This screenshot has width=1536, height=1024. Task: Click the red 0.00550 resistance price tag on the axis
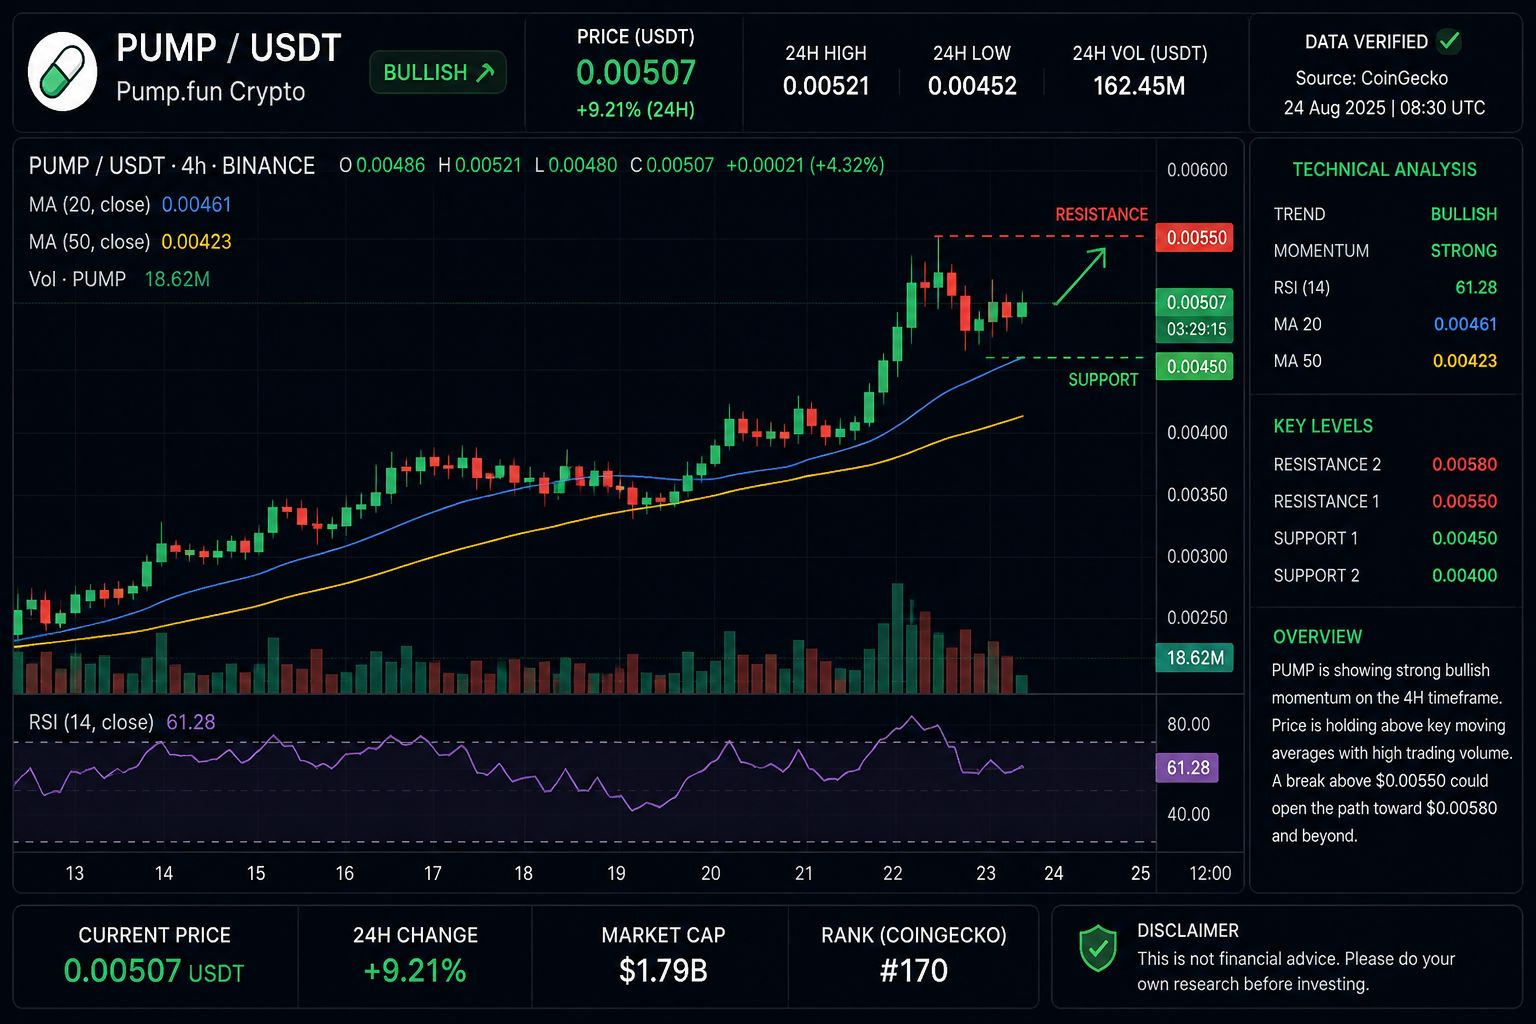tap(1194, 238)
